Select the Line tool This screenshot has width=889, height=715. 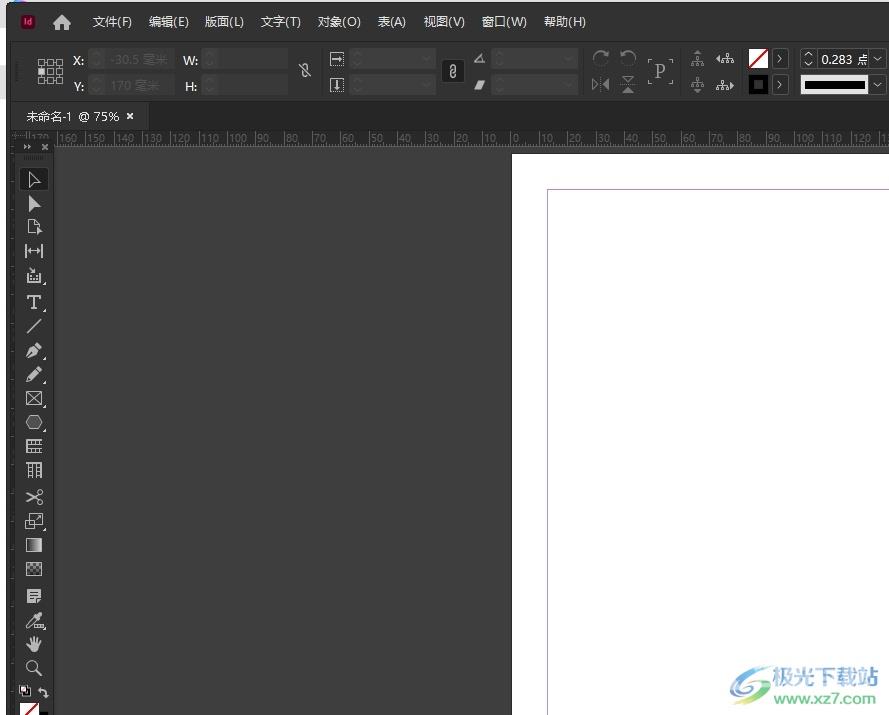pos(34,326)
